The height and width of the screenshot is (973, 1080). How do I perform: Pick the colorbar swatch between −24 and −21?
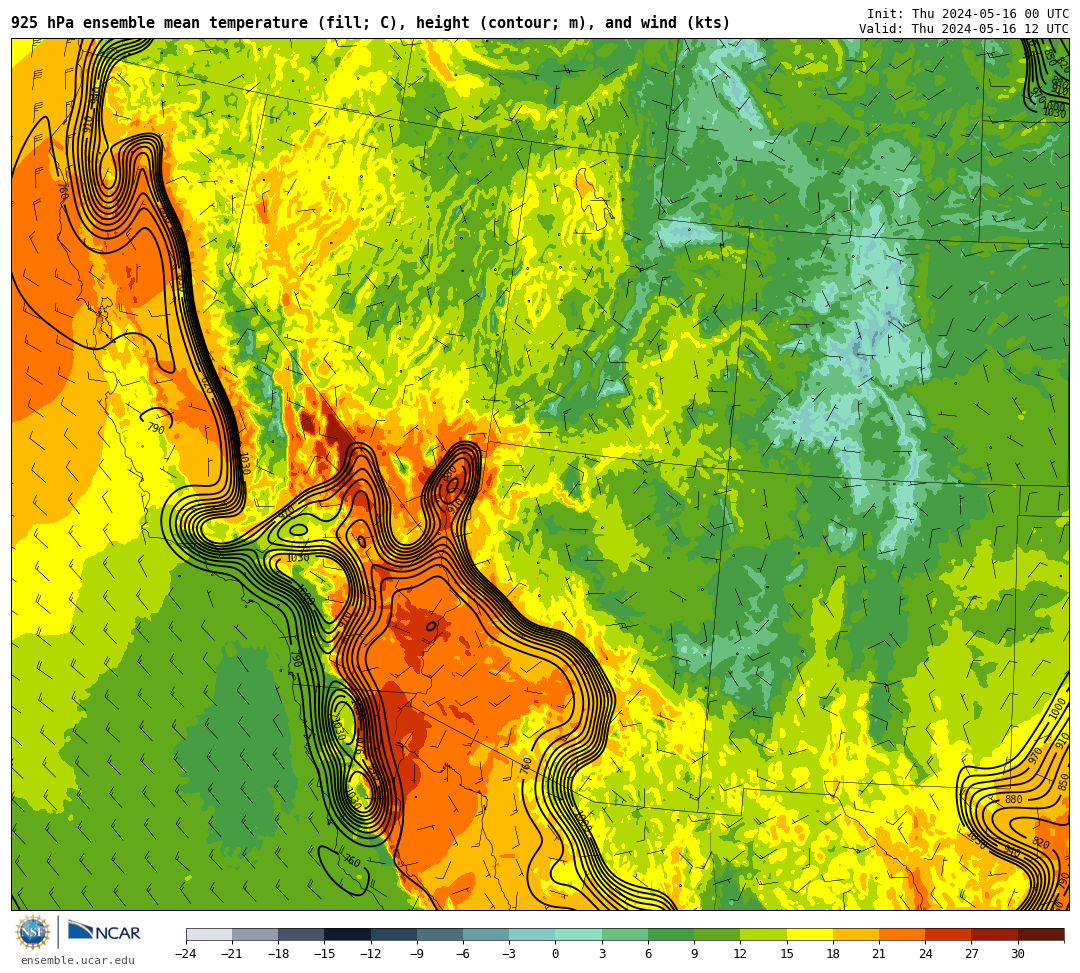[x=209, y=934]
